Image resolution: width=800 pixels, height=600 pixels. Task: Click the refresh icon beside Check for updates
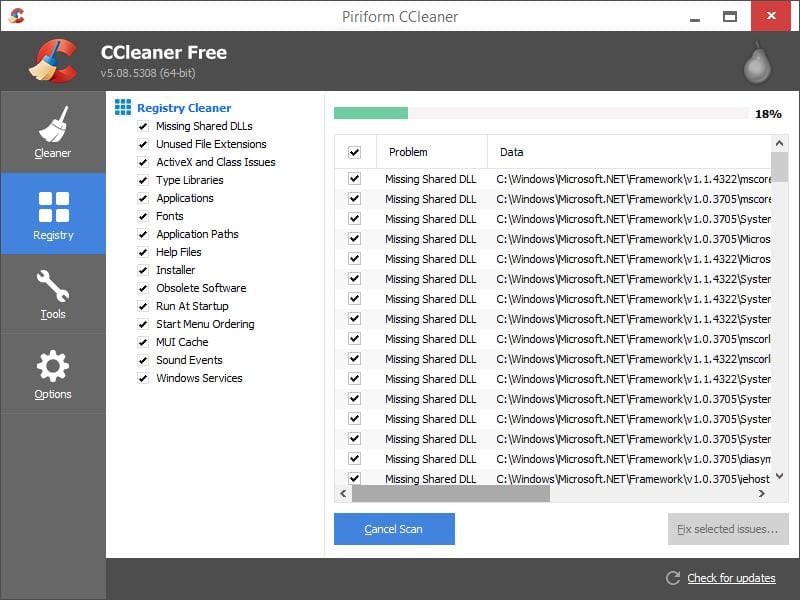[673, 578]
